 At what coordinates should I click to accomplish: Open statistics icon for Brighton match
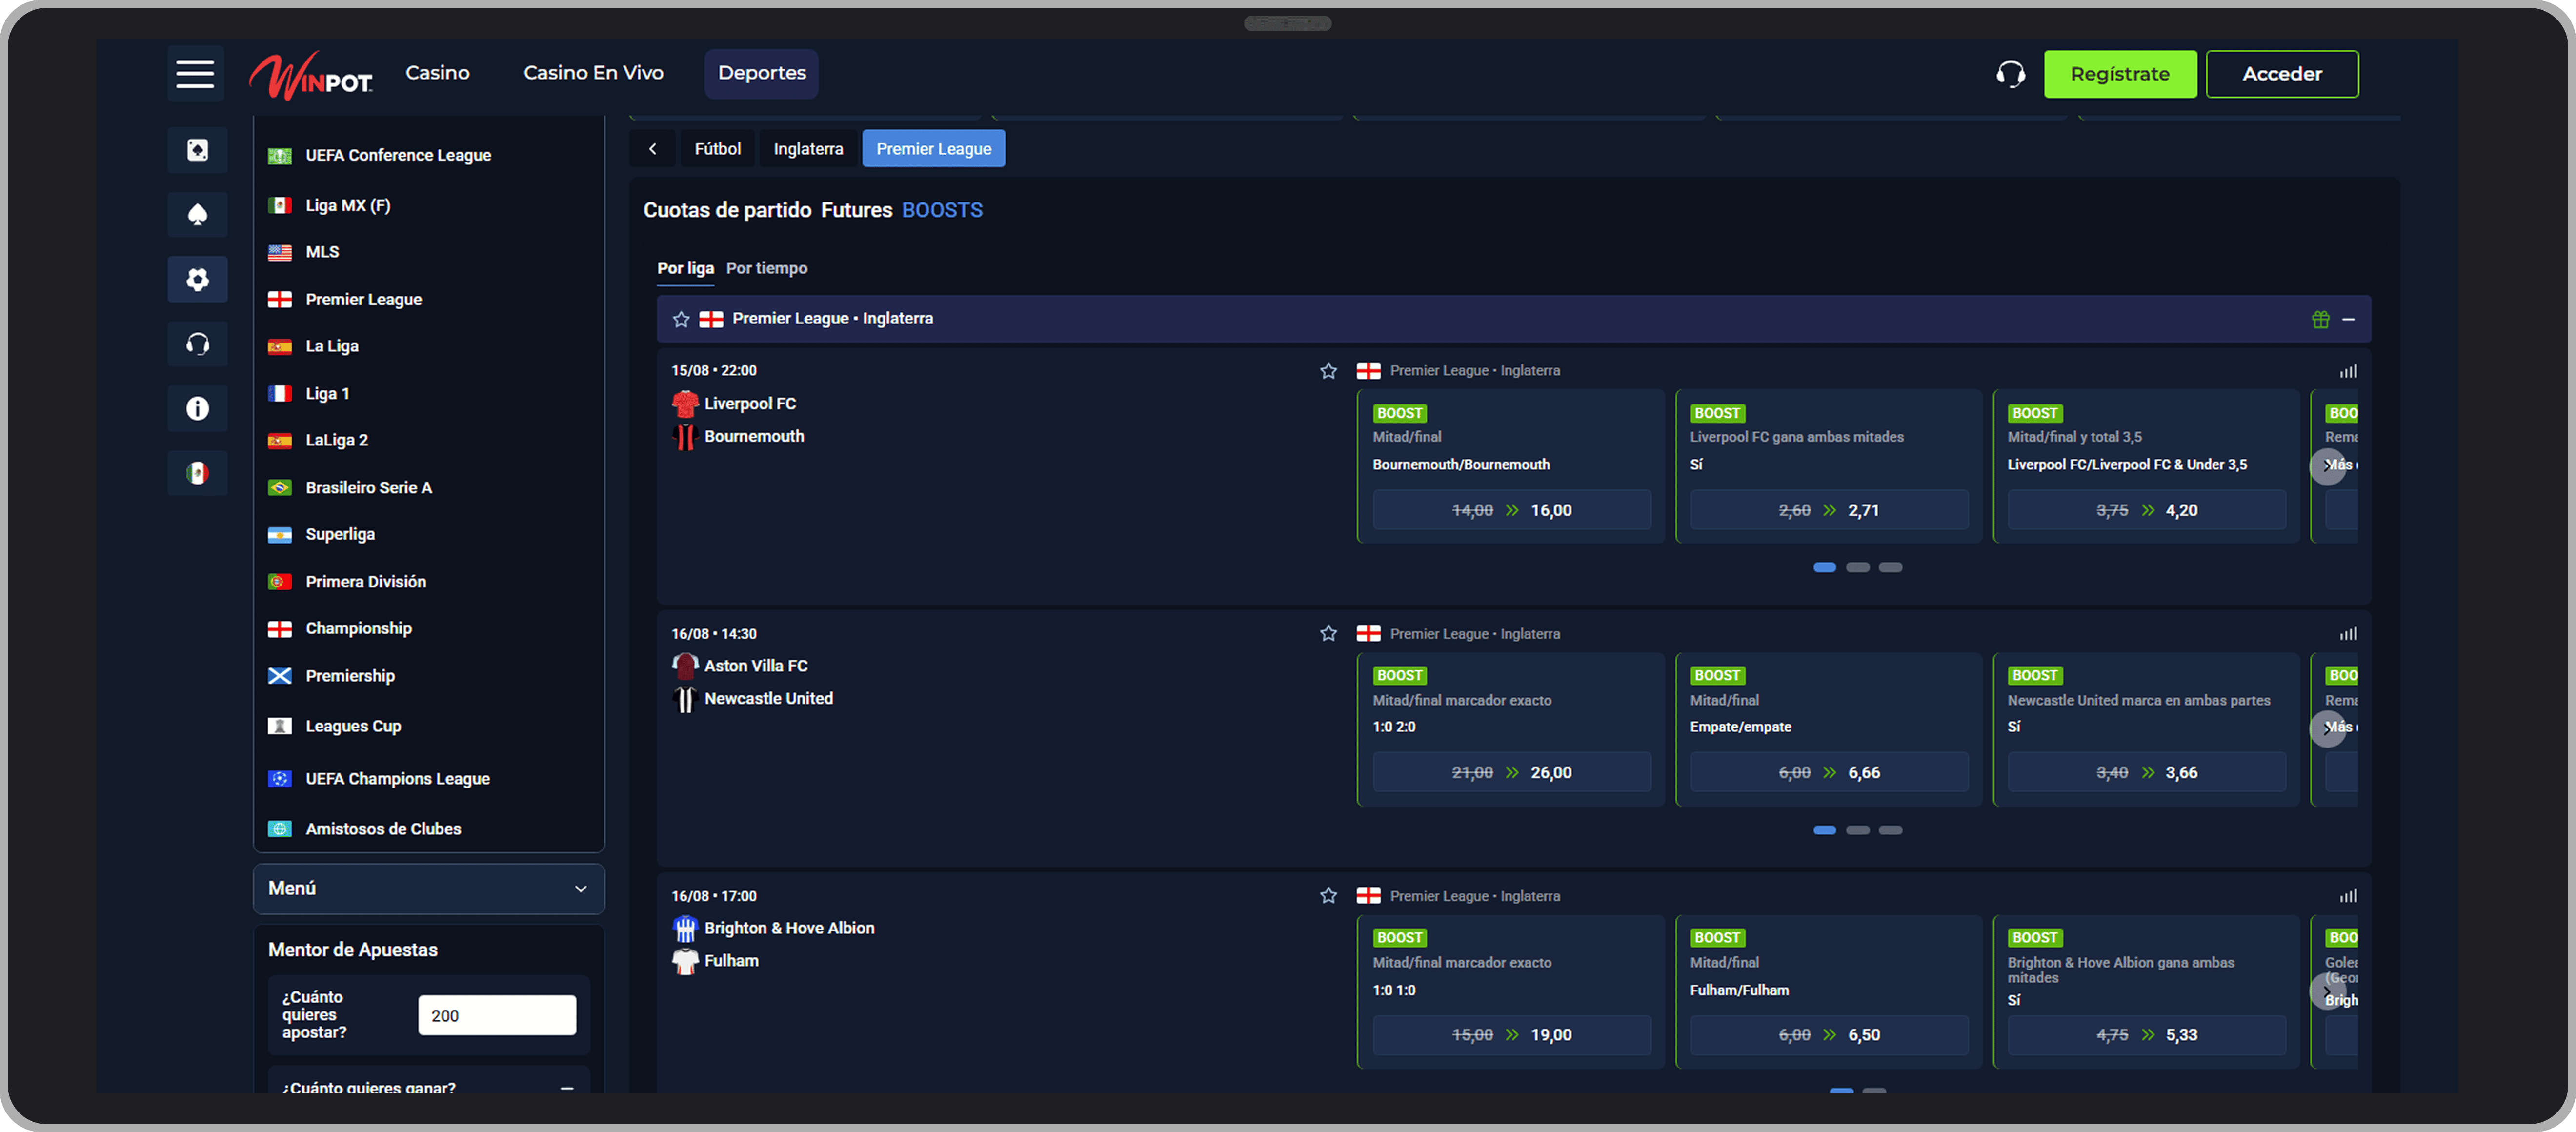coord(2347,896)
